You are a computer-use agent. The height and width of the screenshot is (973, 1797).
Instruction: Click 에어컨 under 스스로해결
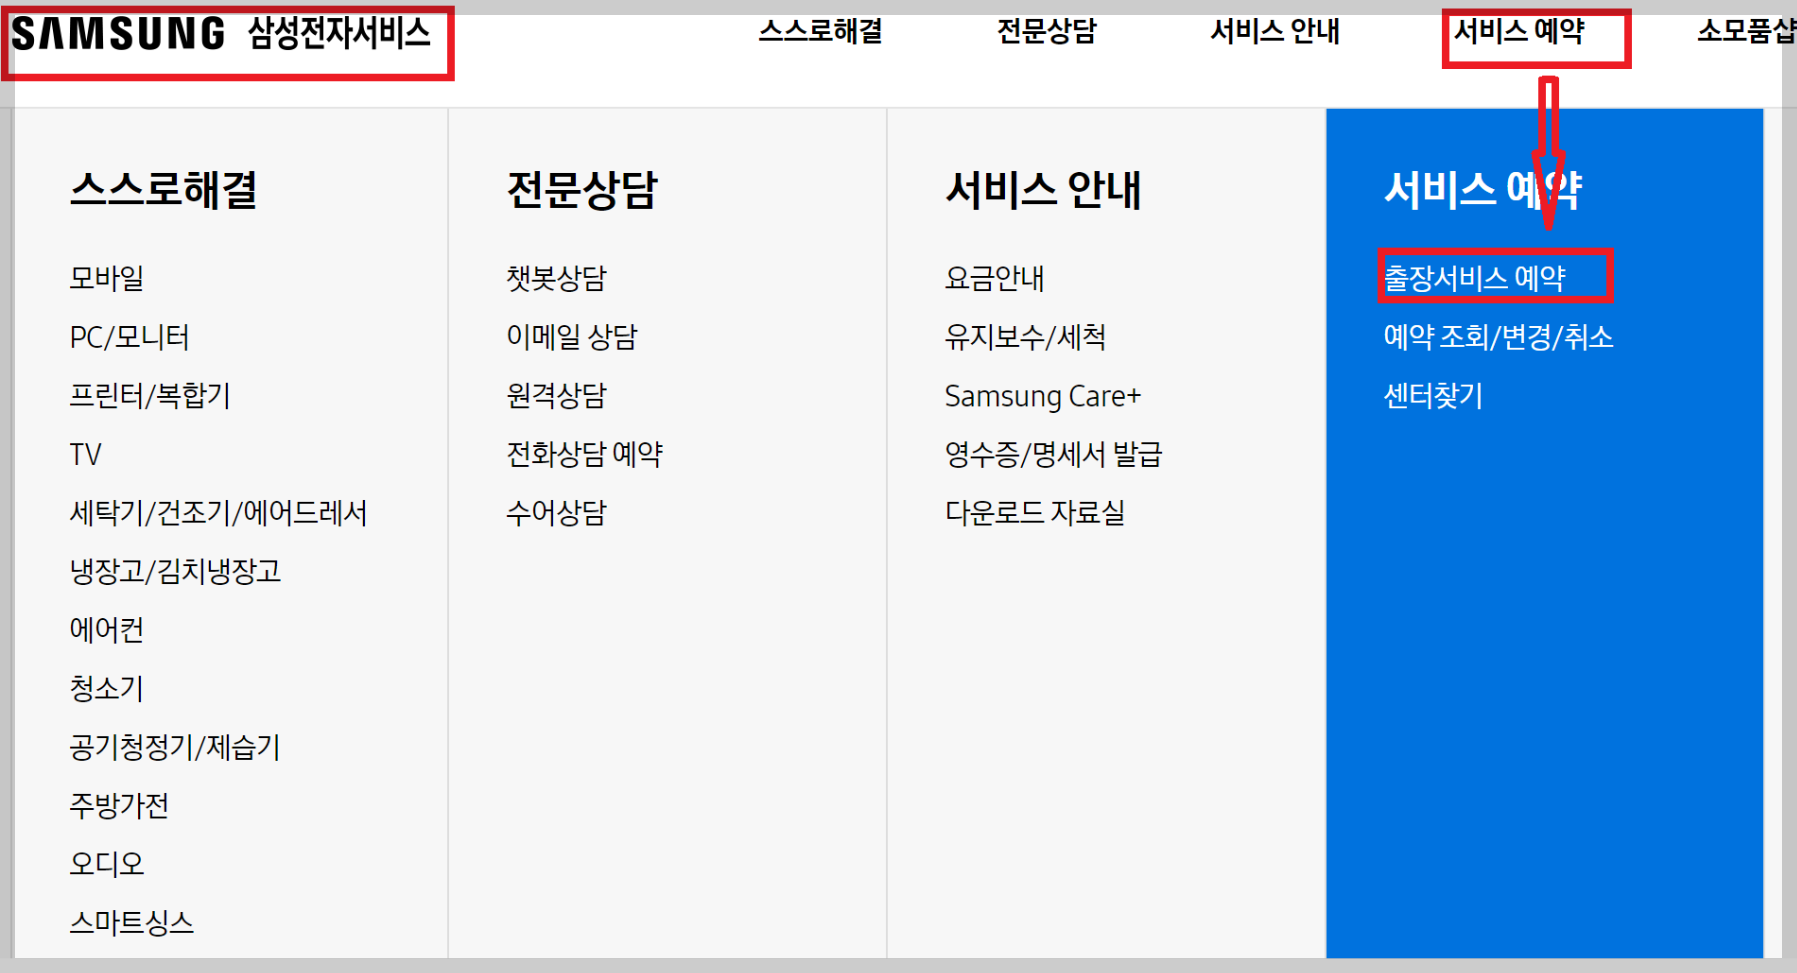pos(106,629)
